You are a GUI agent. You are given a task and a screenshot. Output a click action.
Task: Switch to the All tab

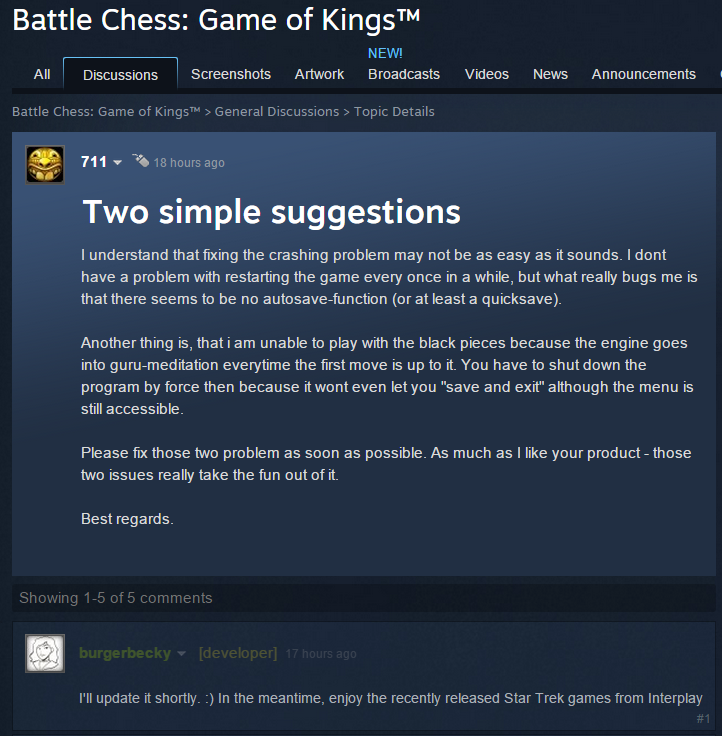pyautogui.click(x=42, y=74)
